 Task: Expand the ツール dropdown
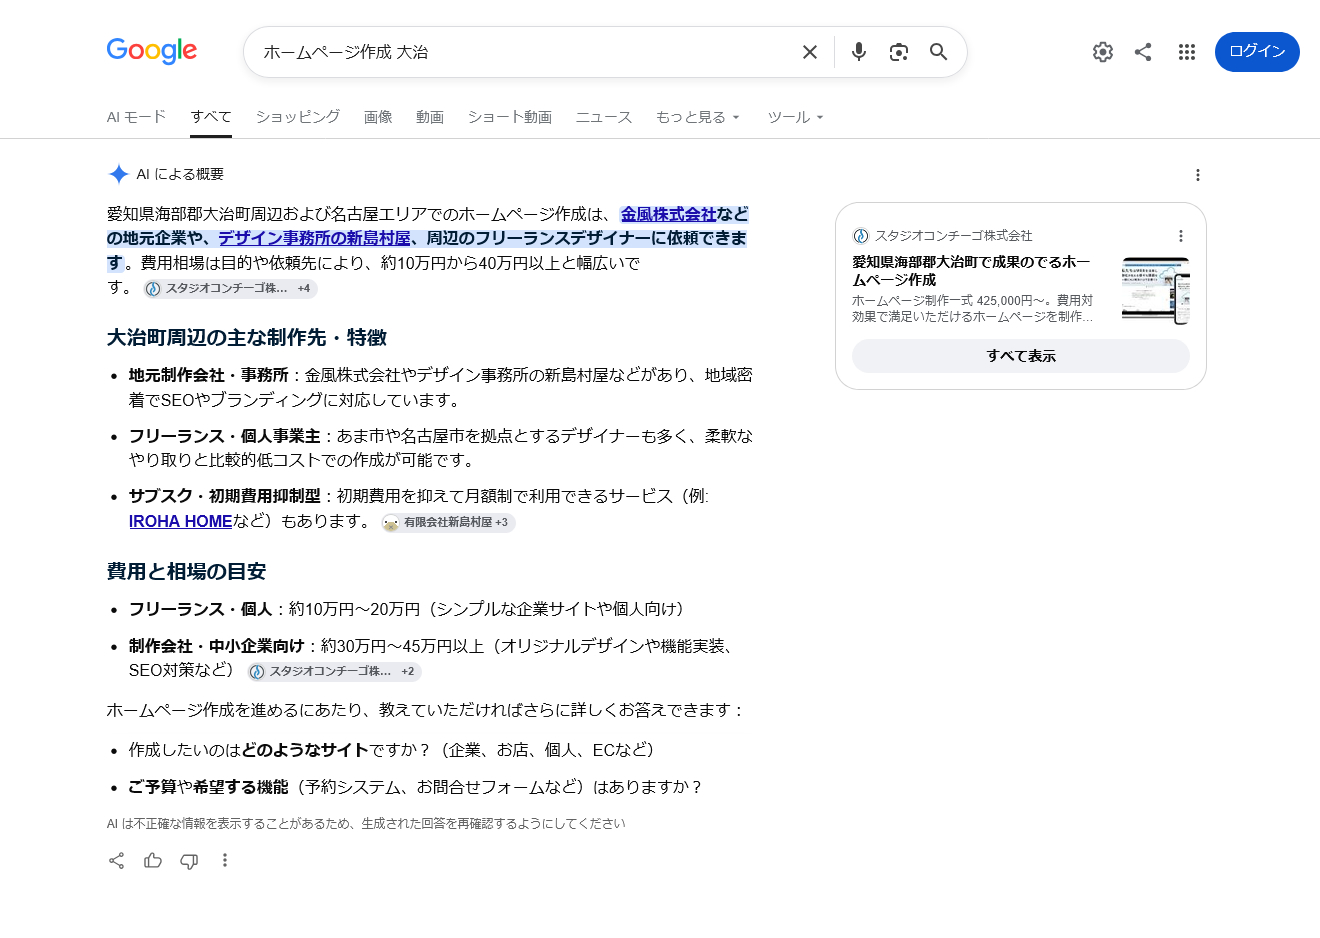(796, 117)
